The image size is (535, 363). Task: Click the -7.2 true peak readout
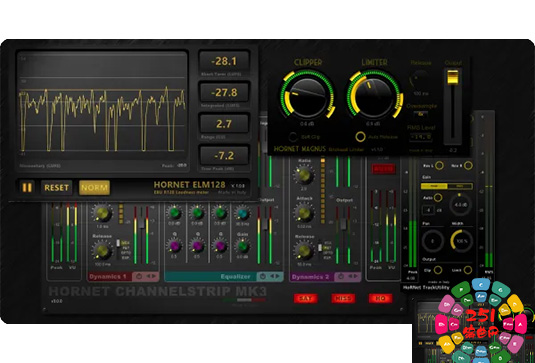[224, 155]
